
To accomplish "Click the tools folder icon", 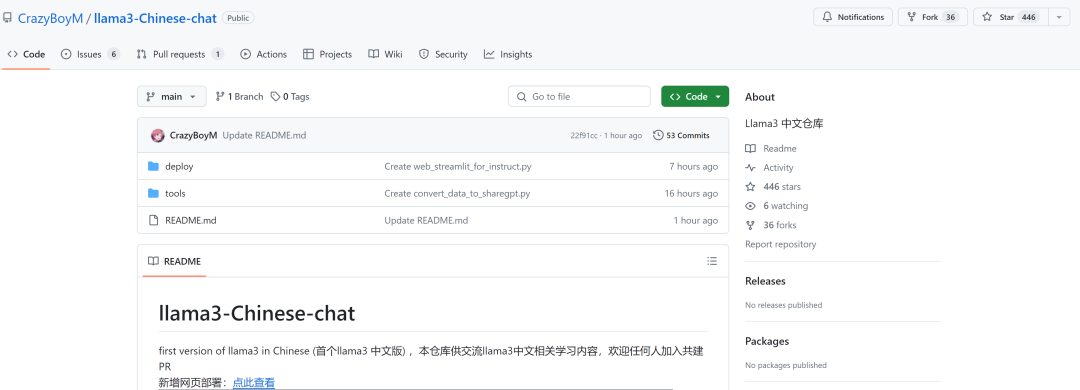I will point(154,194).
